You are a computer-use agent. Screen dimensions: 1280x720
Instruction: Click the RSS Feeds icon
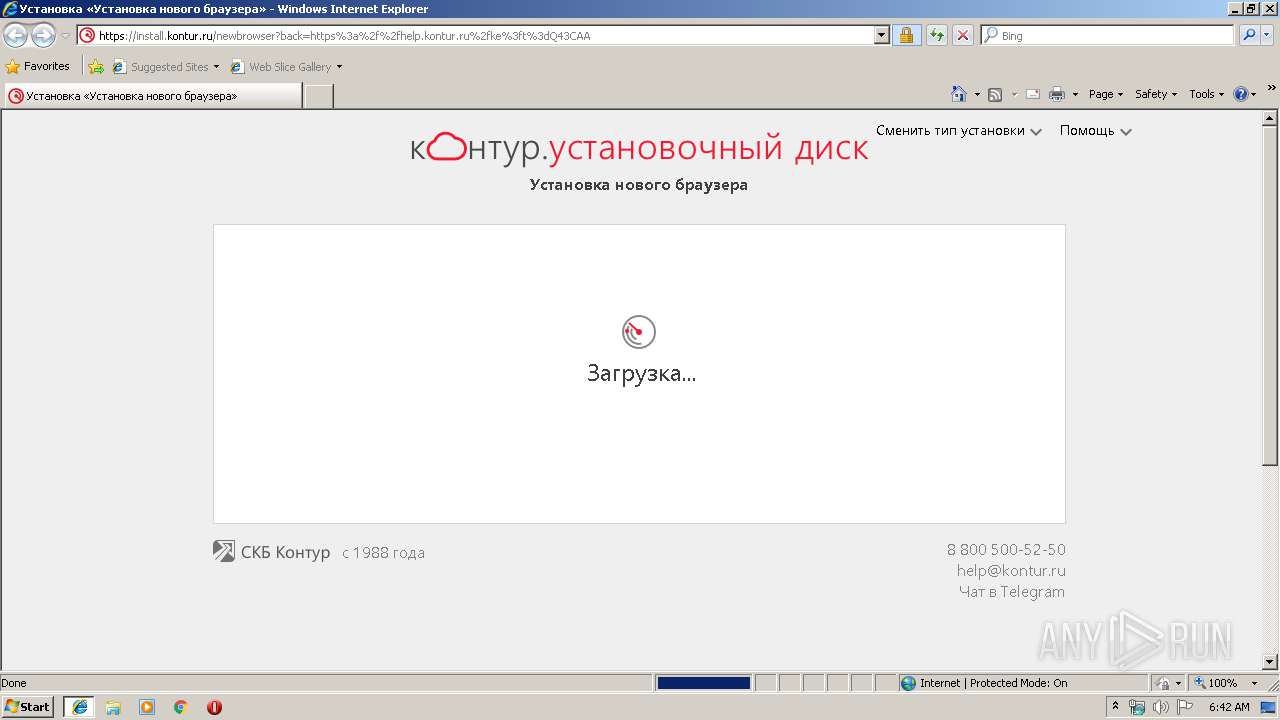995,94
